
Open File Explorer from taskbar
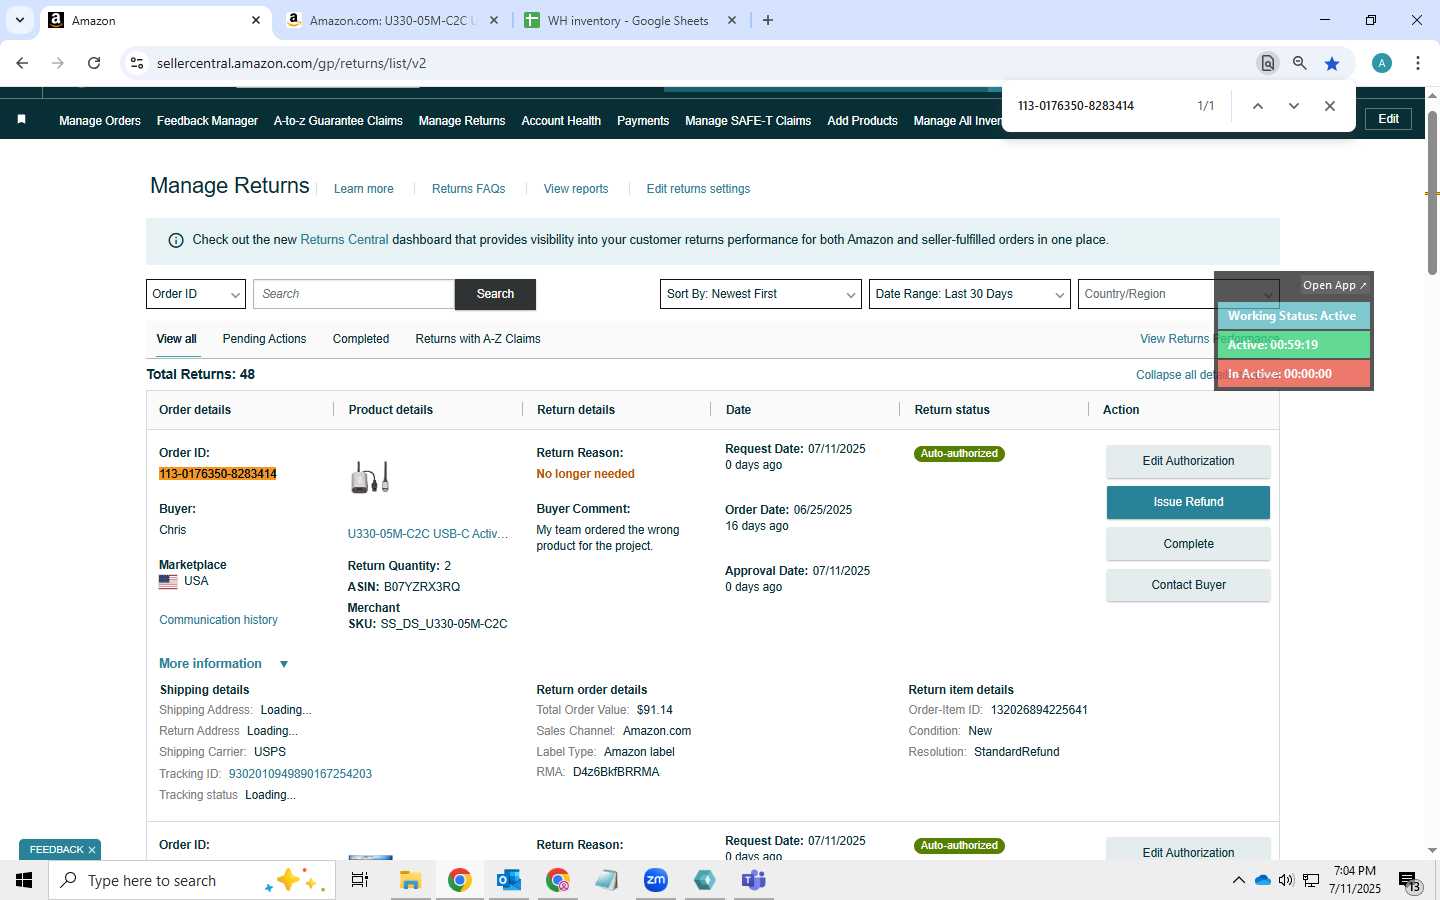(410, 880)
